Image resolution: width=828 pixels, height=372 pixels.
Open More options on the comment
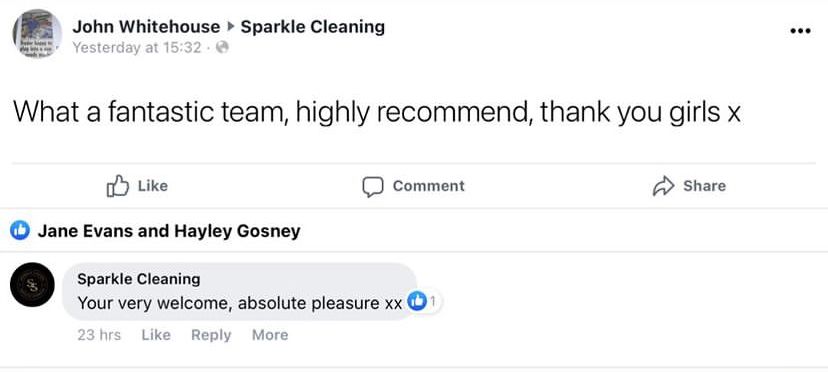coord(270,335)
